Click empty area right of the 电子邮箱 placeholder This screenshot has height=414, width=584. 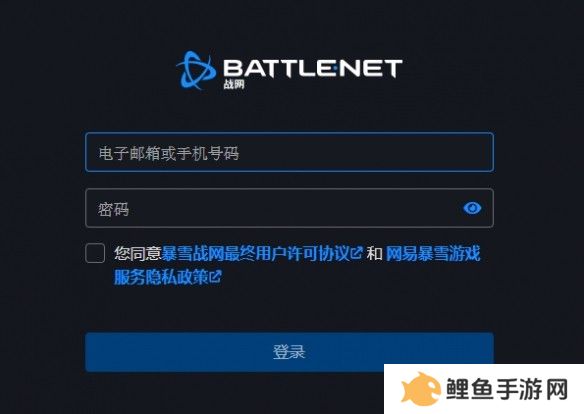365,152
